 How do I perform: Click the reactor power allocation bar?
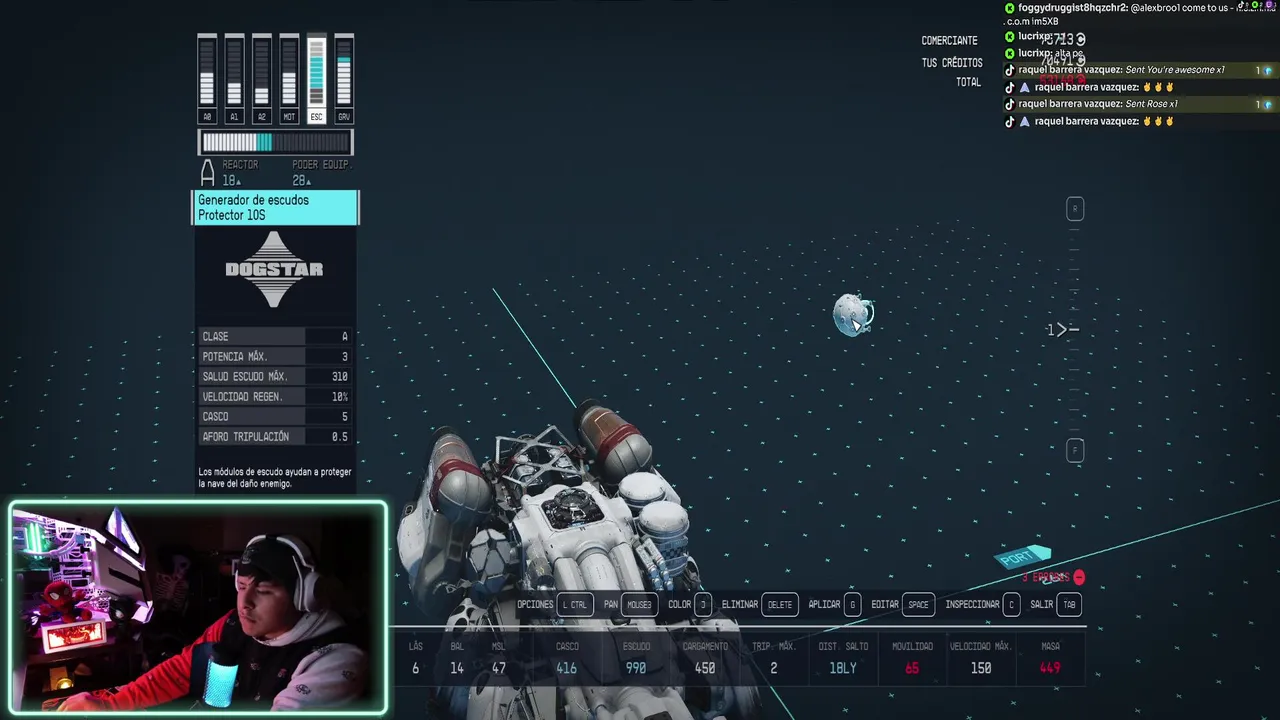click(x=275, y=143)
